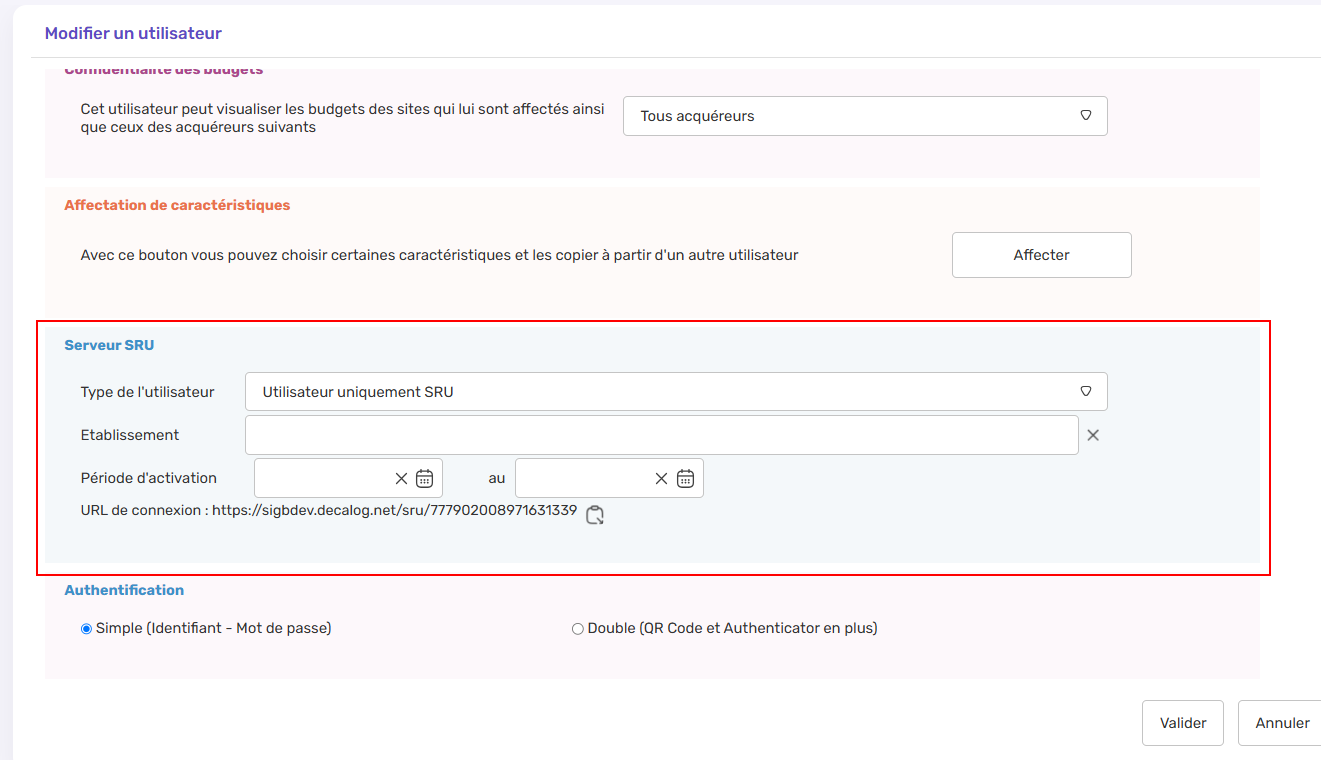The image size is (1321, 760).
Task: Confirm changes with the Valider button
Action: [x=1182, y=723]
